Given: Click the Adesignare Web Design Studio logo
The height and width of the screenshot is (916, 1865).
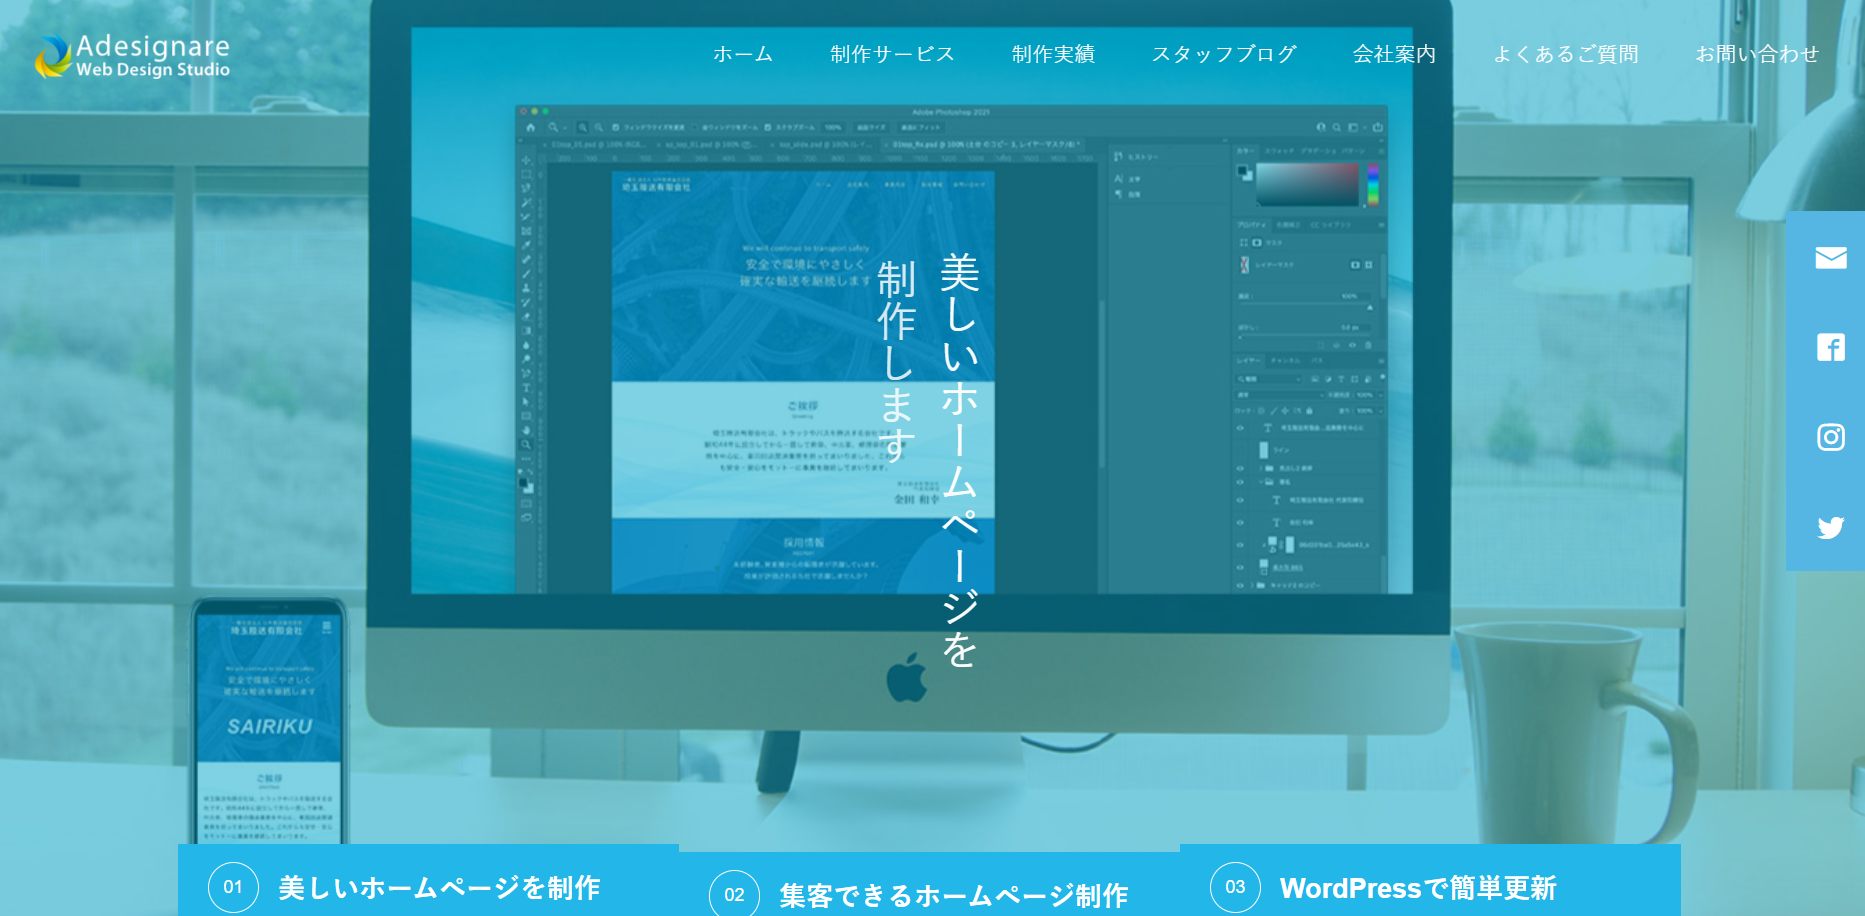Looking at the screenshot, I should [x=133, y=56].
